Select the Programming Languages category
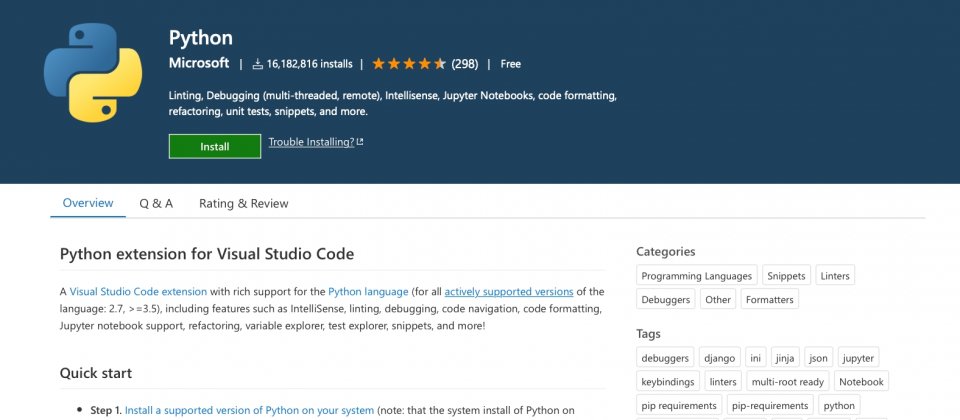The width and height of the screenshot is (960, 420). click(697, 276)
